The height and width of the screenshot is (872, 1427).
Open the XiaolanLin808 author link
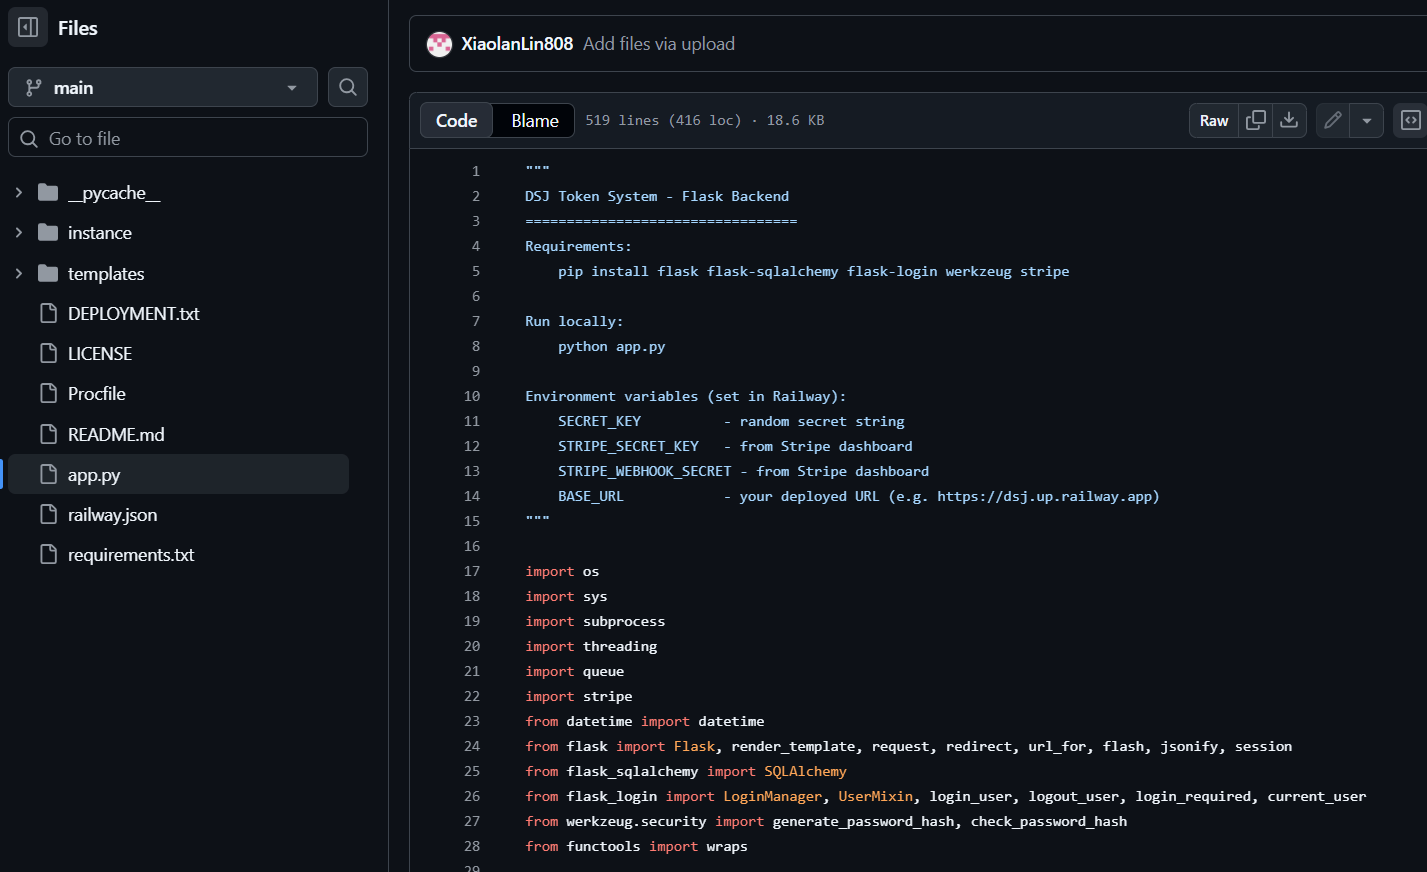[517, 44]
